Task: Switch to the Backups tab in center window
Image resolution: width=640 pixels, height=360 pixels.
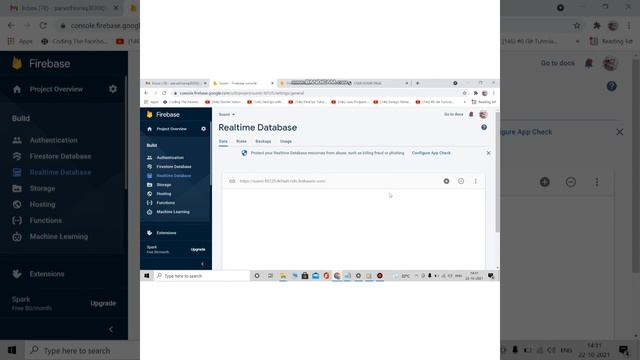Action: point(263,141)
